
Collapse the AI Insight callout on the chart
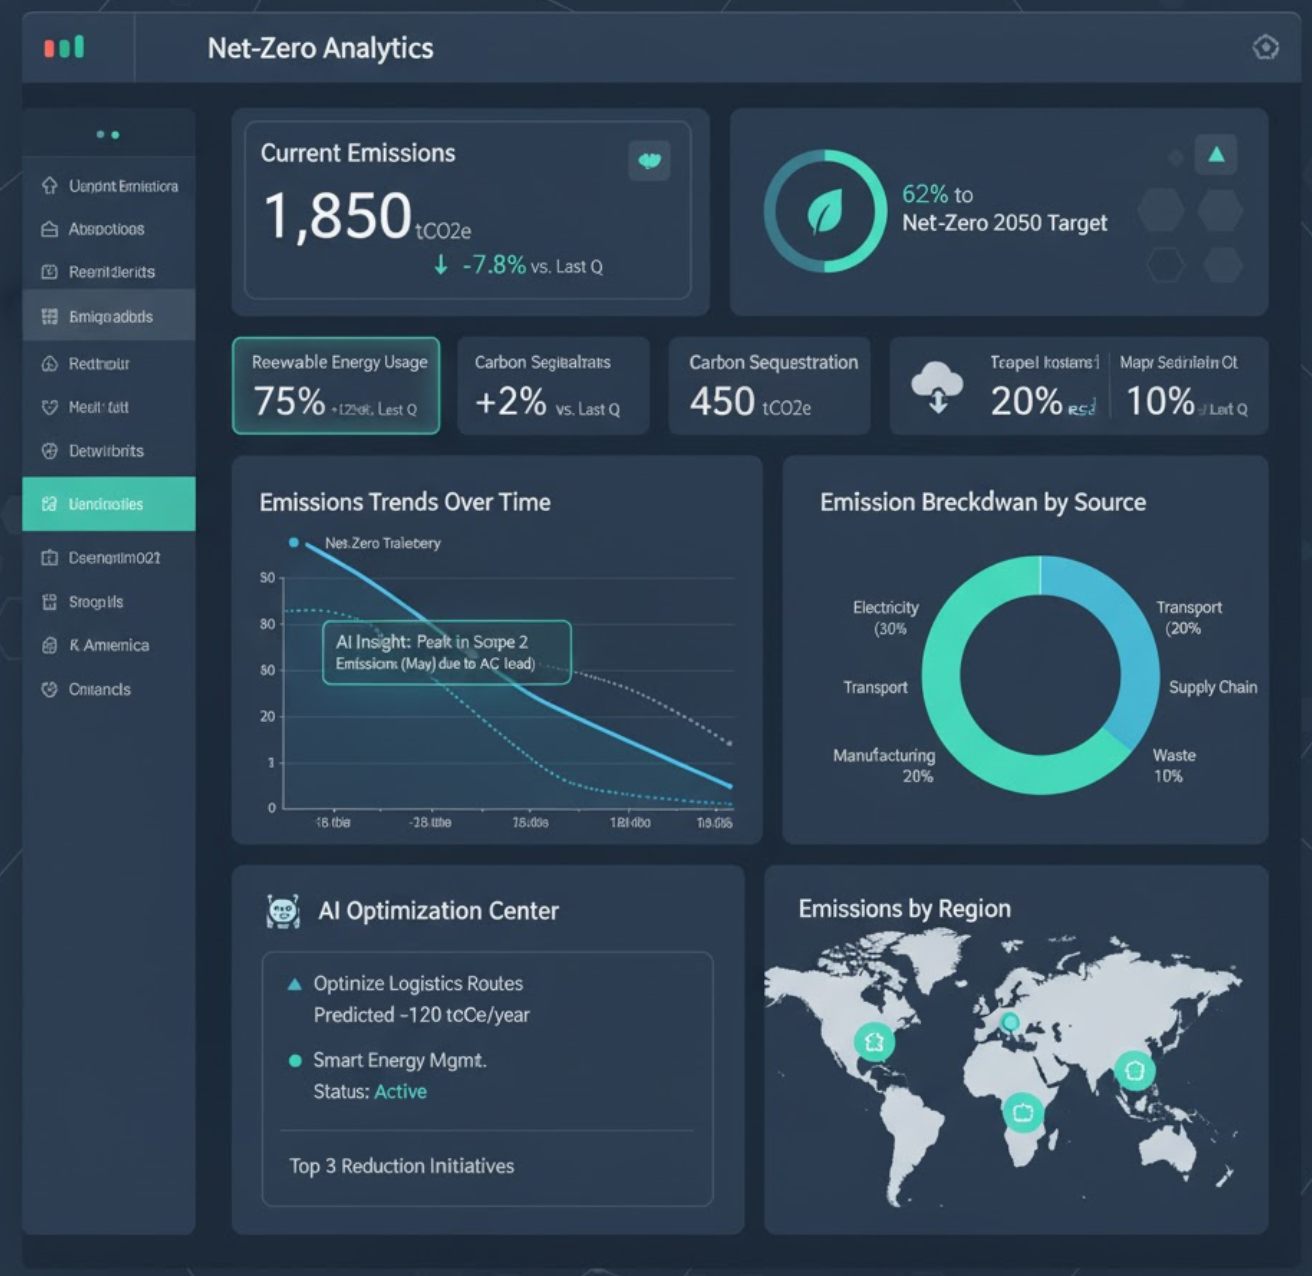click(445, 652)
